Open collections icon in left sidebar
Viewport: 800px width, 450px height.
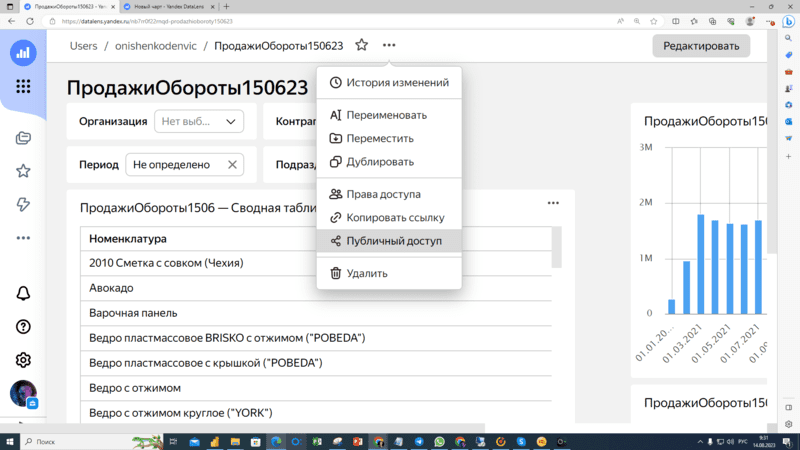(x=23, y=138)
